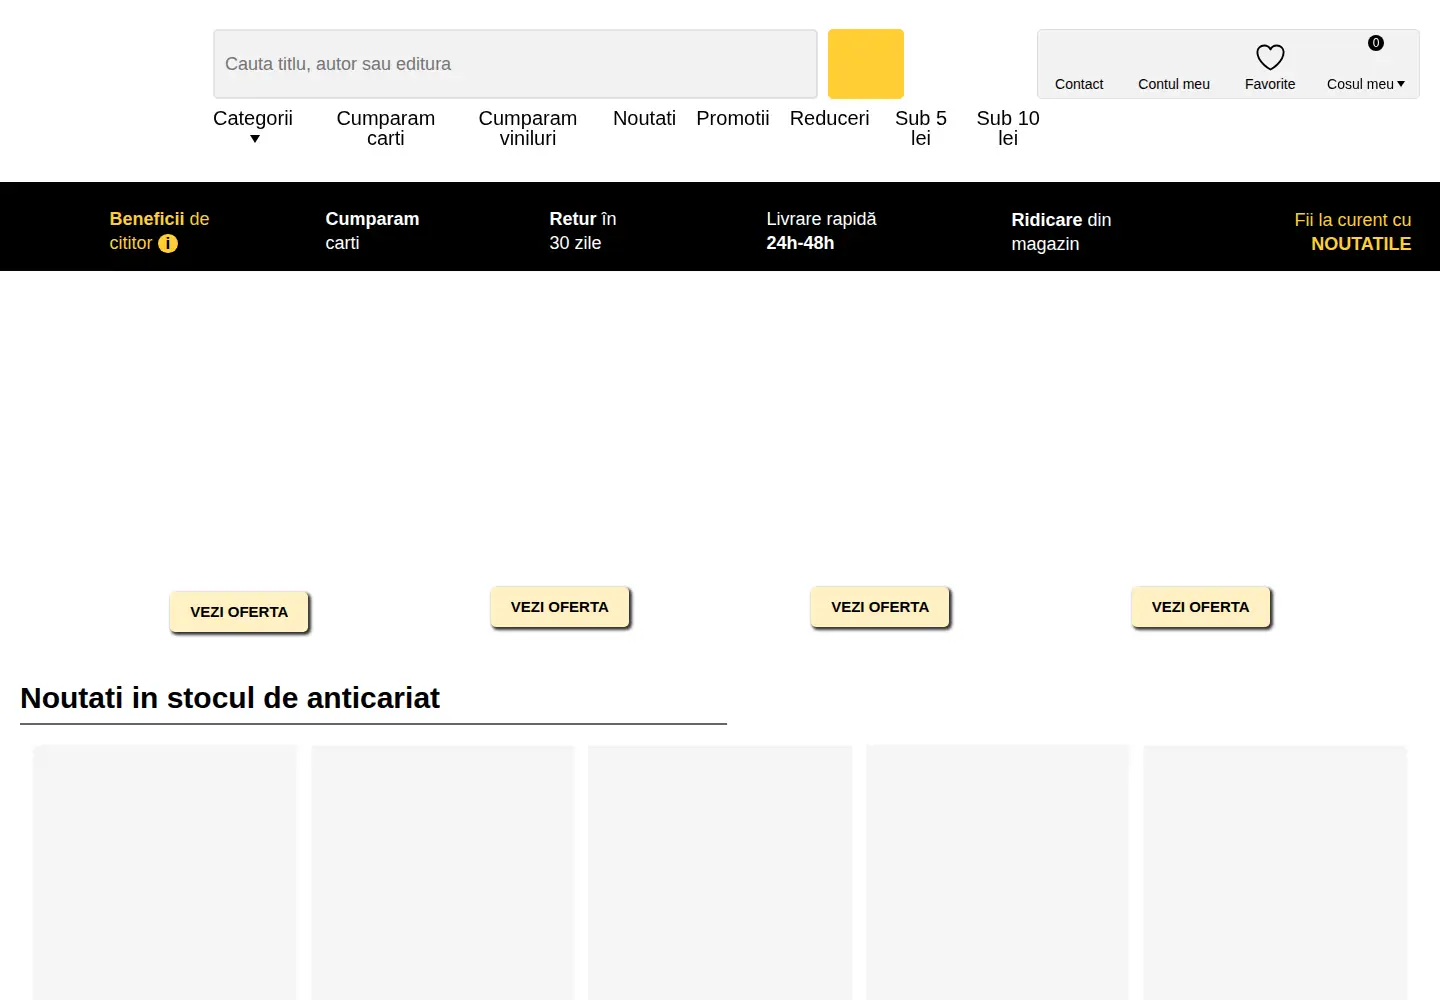Click the yellow search button
The image size is (1440, 1000).
866,64
